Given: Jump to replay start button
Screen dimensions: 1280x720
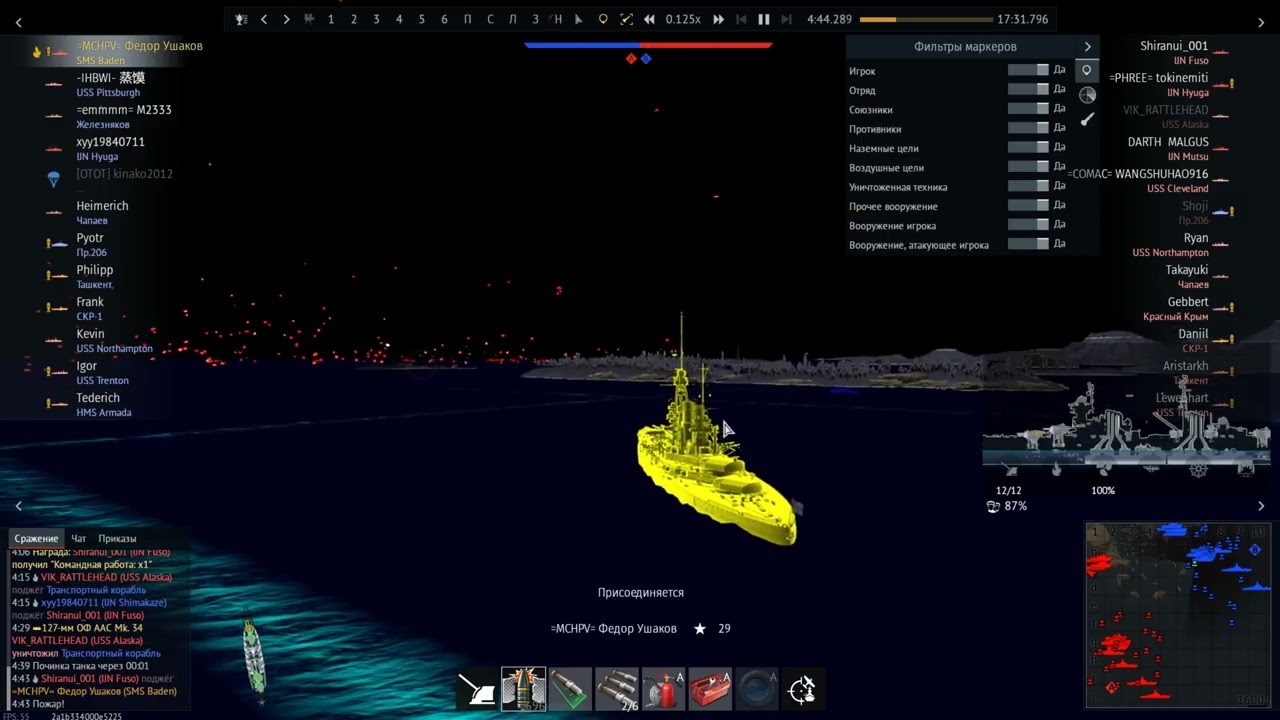Looking at the screenshot, I should [741, 19].
